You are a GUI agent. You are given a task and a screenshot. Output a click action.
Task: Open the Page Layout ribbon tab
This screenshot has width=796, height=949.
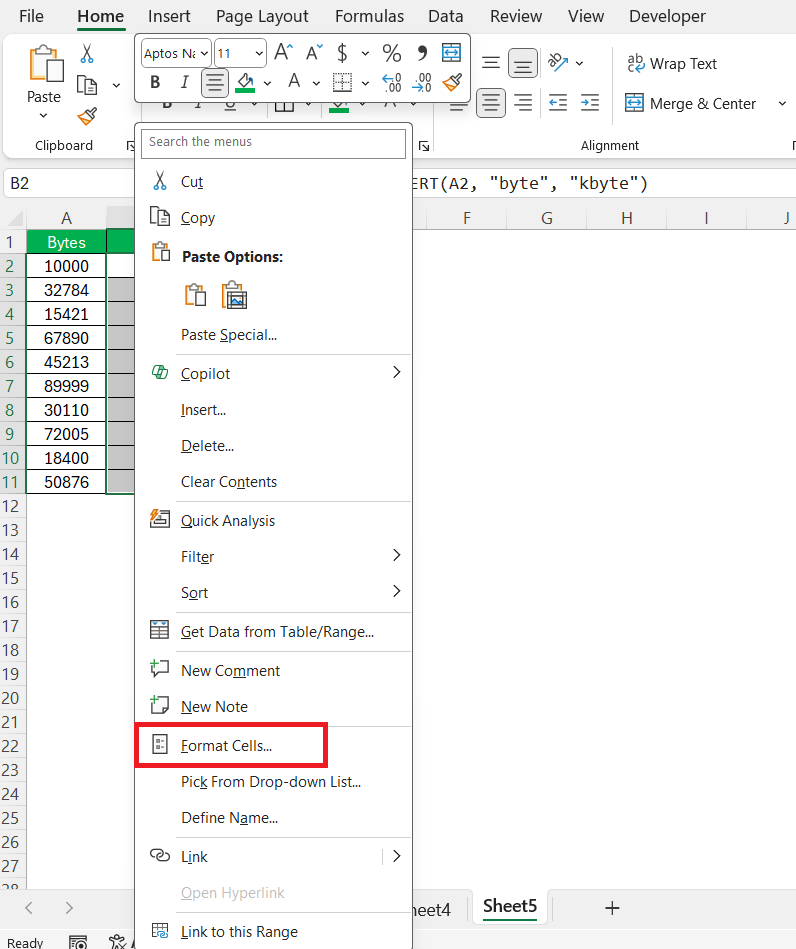coord(262,16)
